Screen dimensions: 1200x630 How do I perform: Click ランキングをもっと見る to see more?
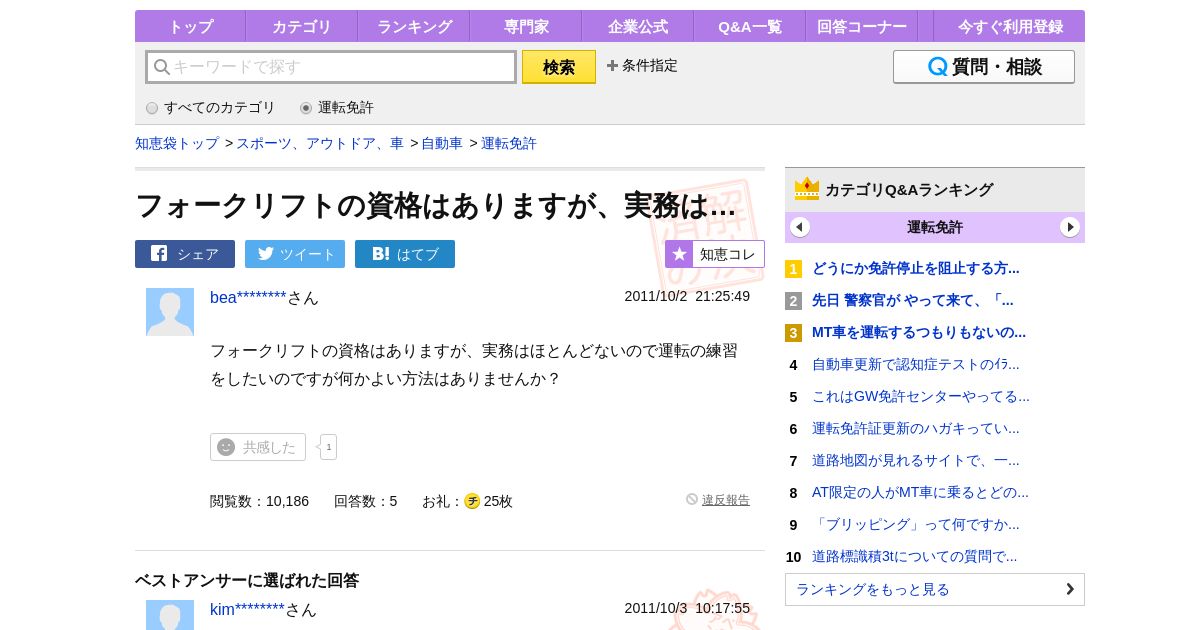tap(935, 589)
